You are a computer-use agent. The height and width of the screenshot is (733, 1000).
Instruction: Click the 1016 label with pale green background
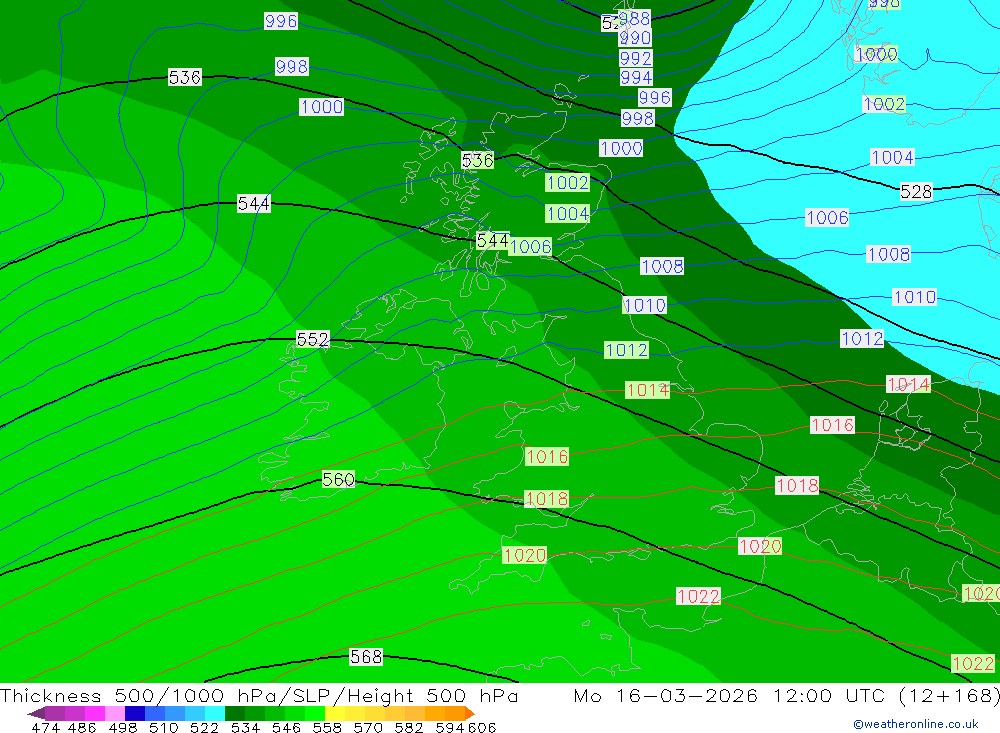tap(547, 456)
